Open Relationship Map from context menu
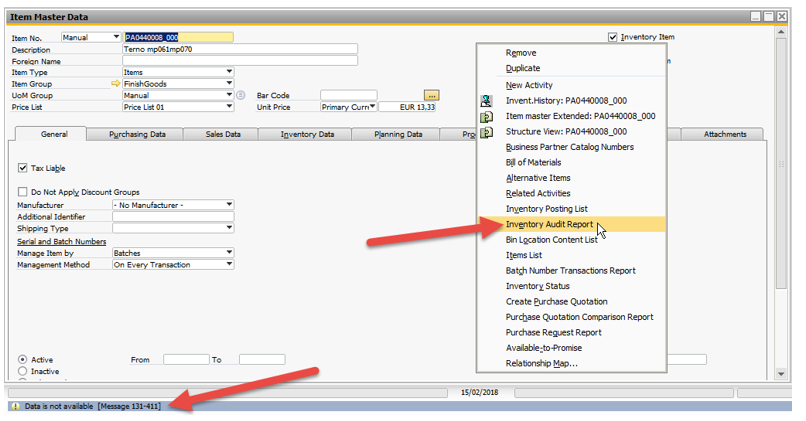This screenshot has width=806, height=421. [x=541, y=363]
